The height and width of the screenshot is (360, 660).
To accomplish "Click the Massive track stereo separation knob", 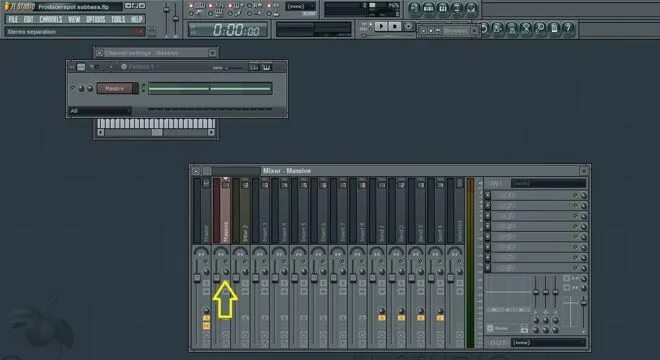I will tap(226, 272).
